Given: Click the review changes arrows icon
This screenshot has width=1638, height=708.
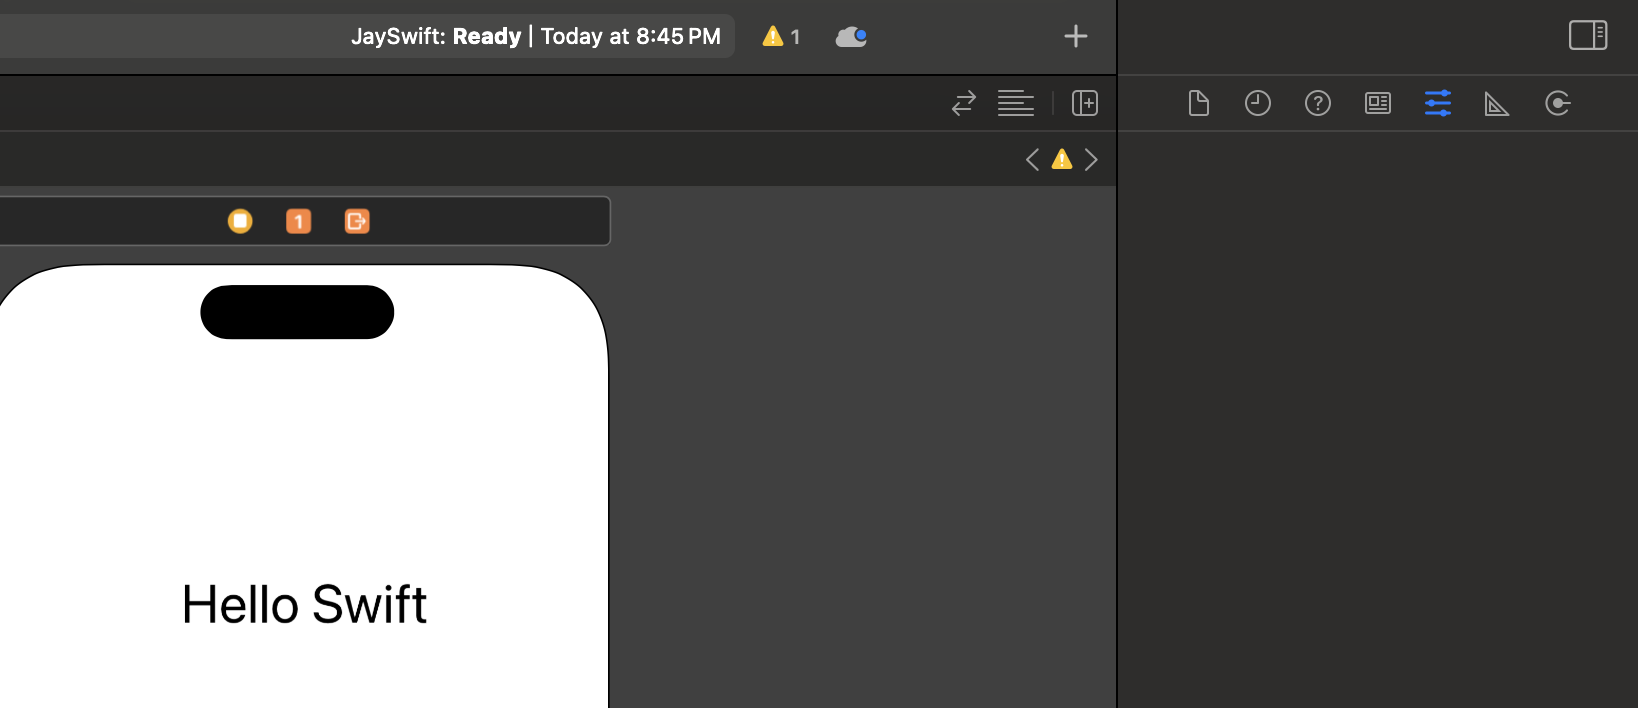Looking at the screenshot, I should [964, 103].
